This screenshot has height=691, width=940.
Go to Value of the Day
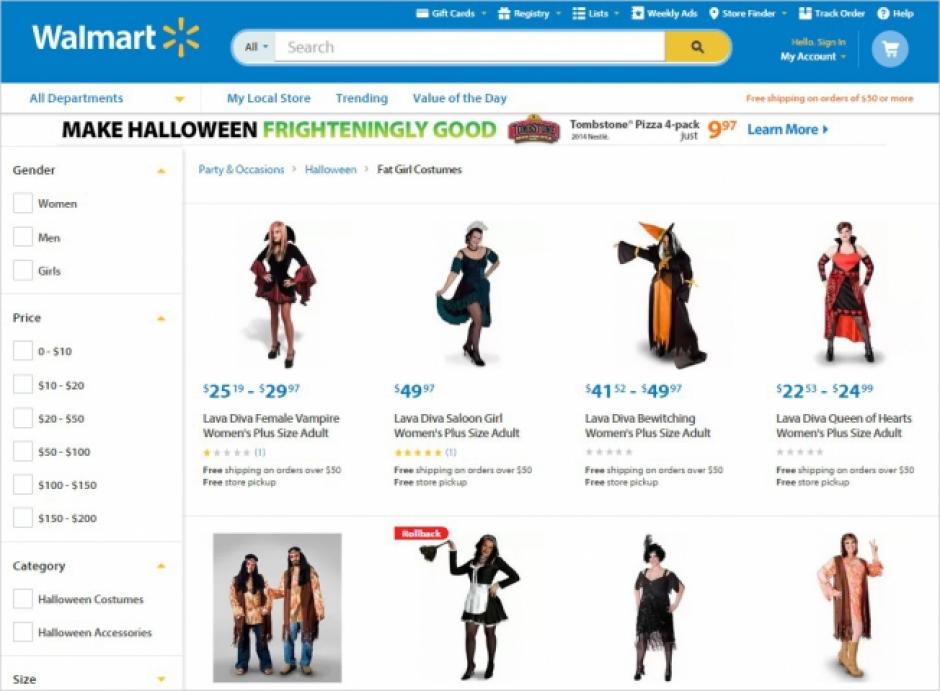[459, 98]
